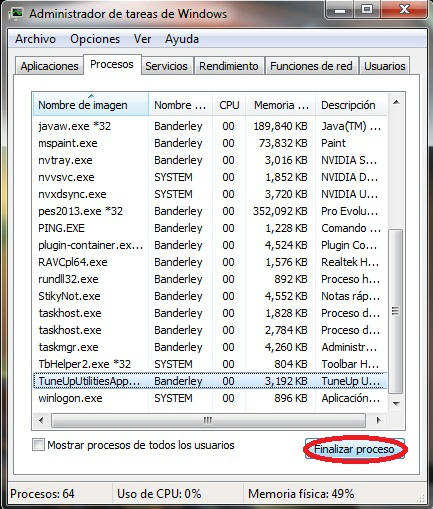Switch to the Rendimiento tab
The width and height of the screenshot is (433, 509).
click(x=229, y=66)
